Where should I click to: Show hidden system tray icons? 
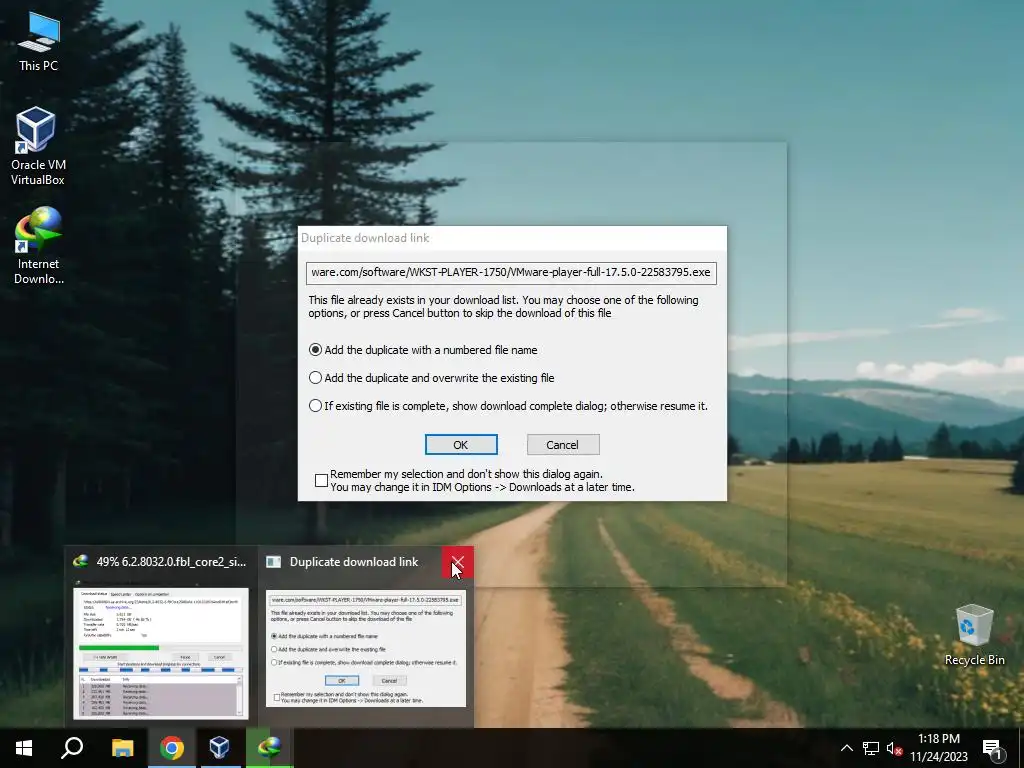(846, 748)
